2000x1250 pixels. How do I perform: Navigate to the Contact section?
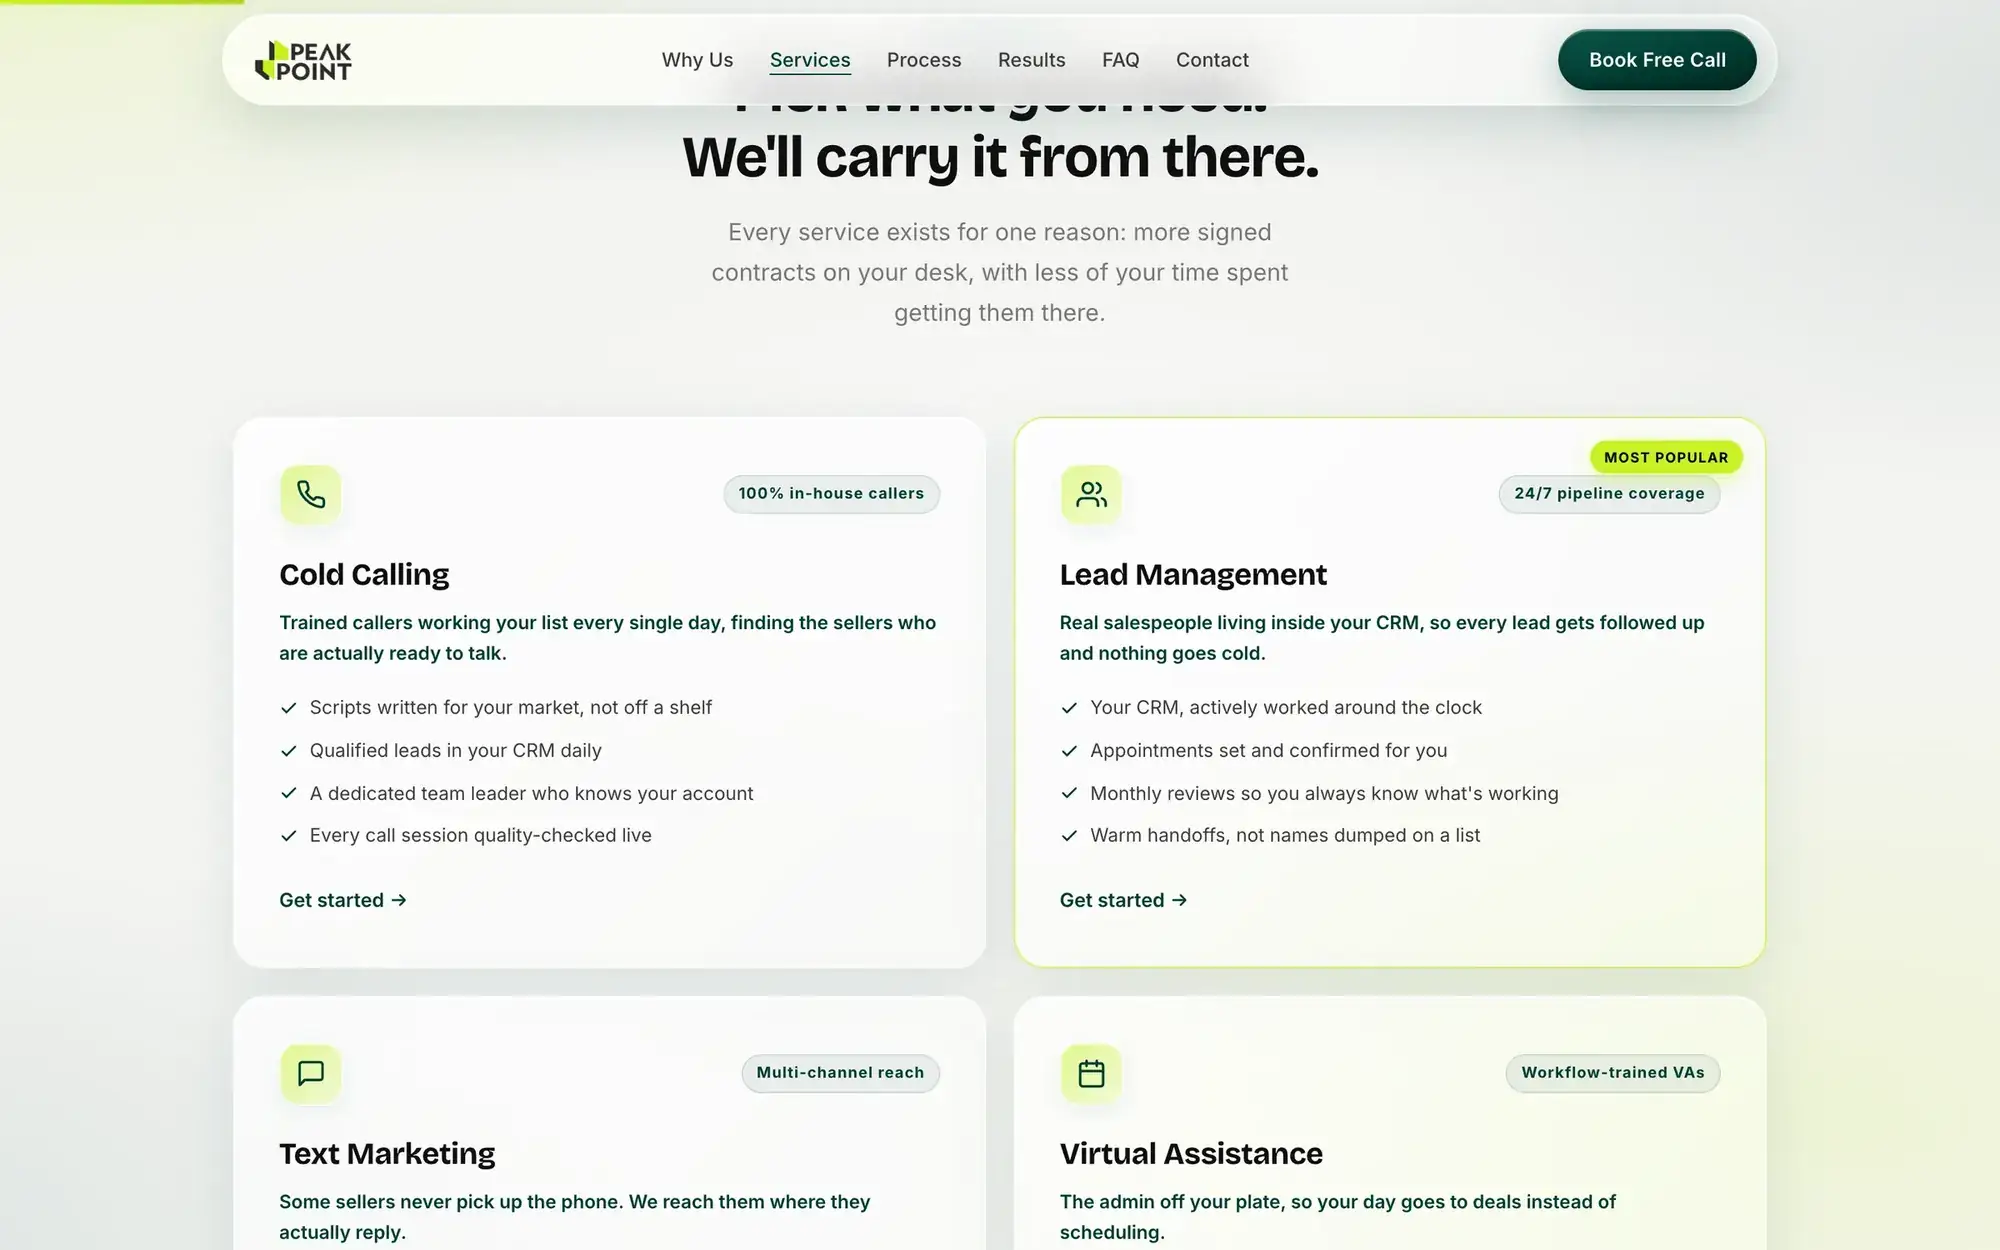point(1212,60)
